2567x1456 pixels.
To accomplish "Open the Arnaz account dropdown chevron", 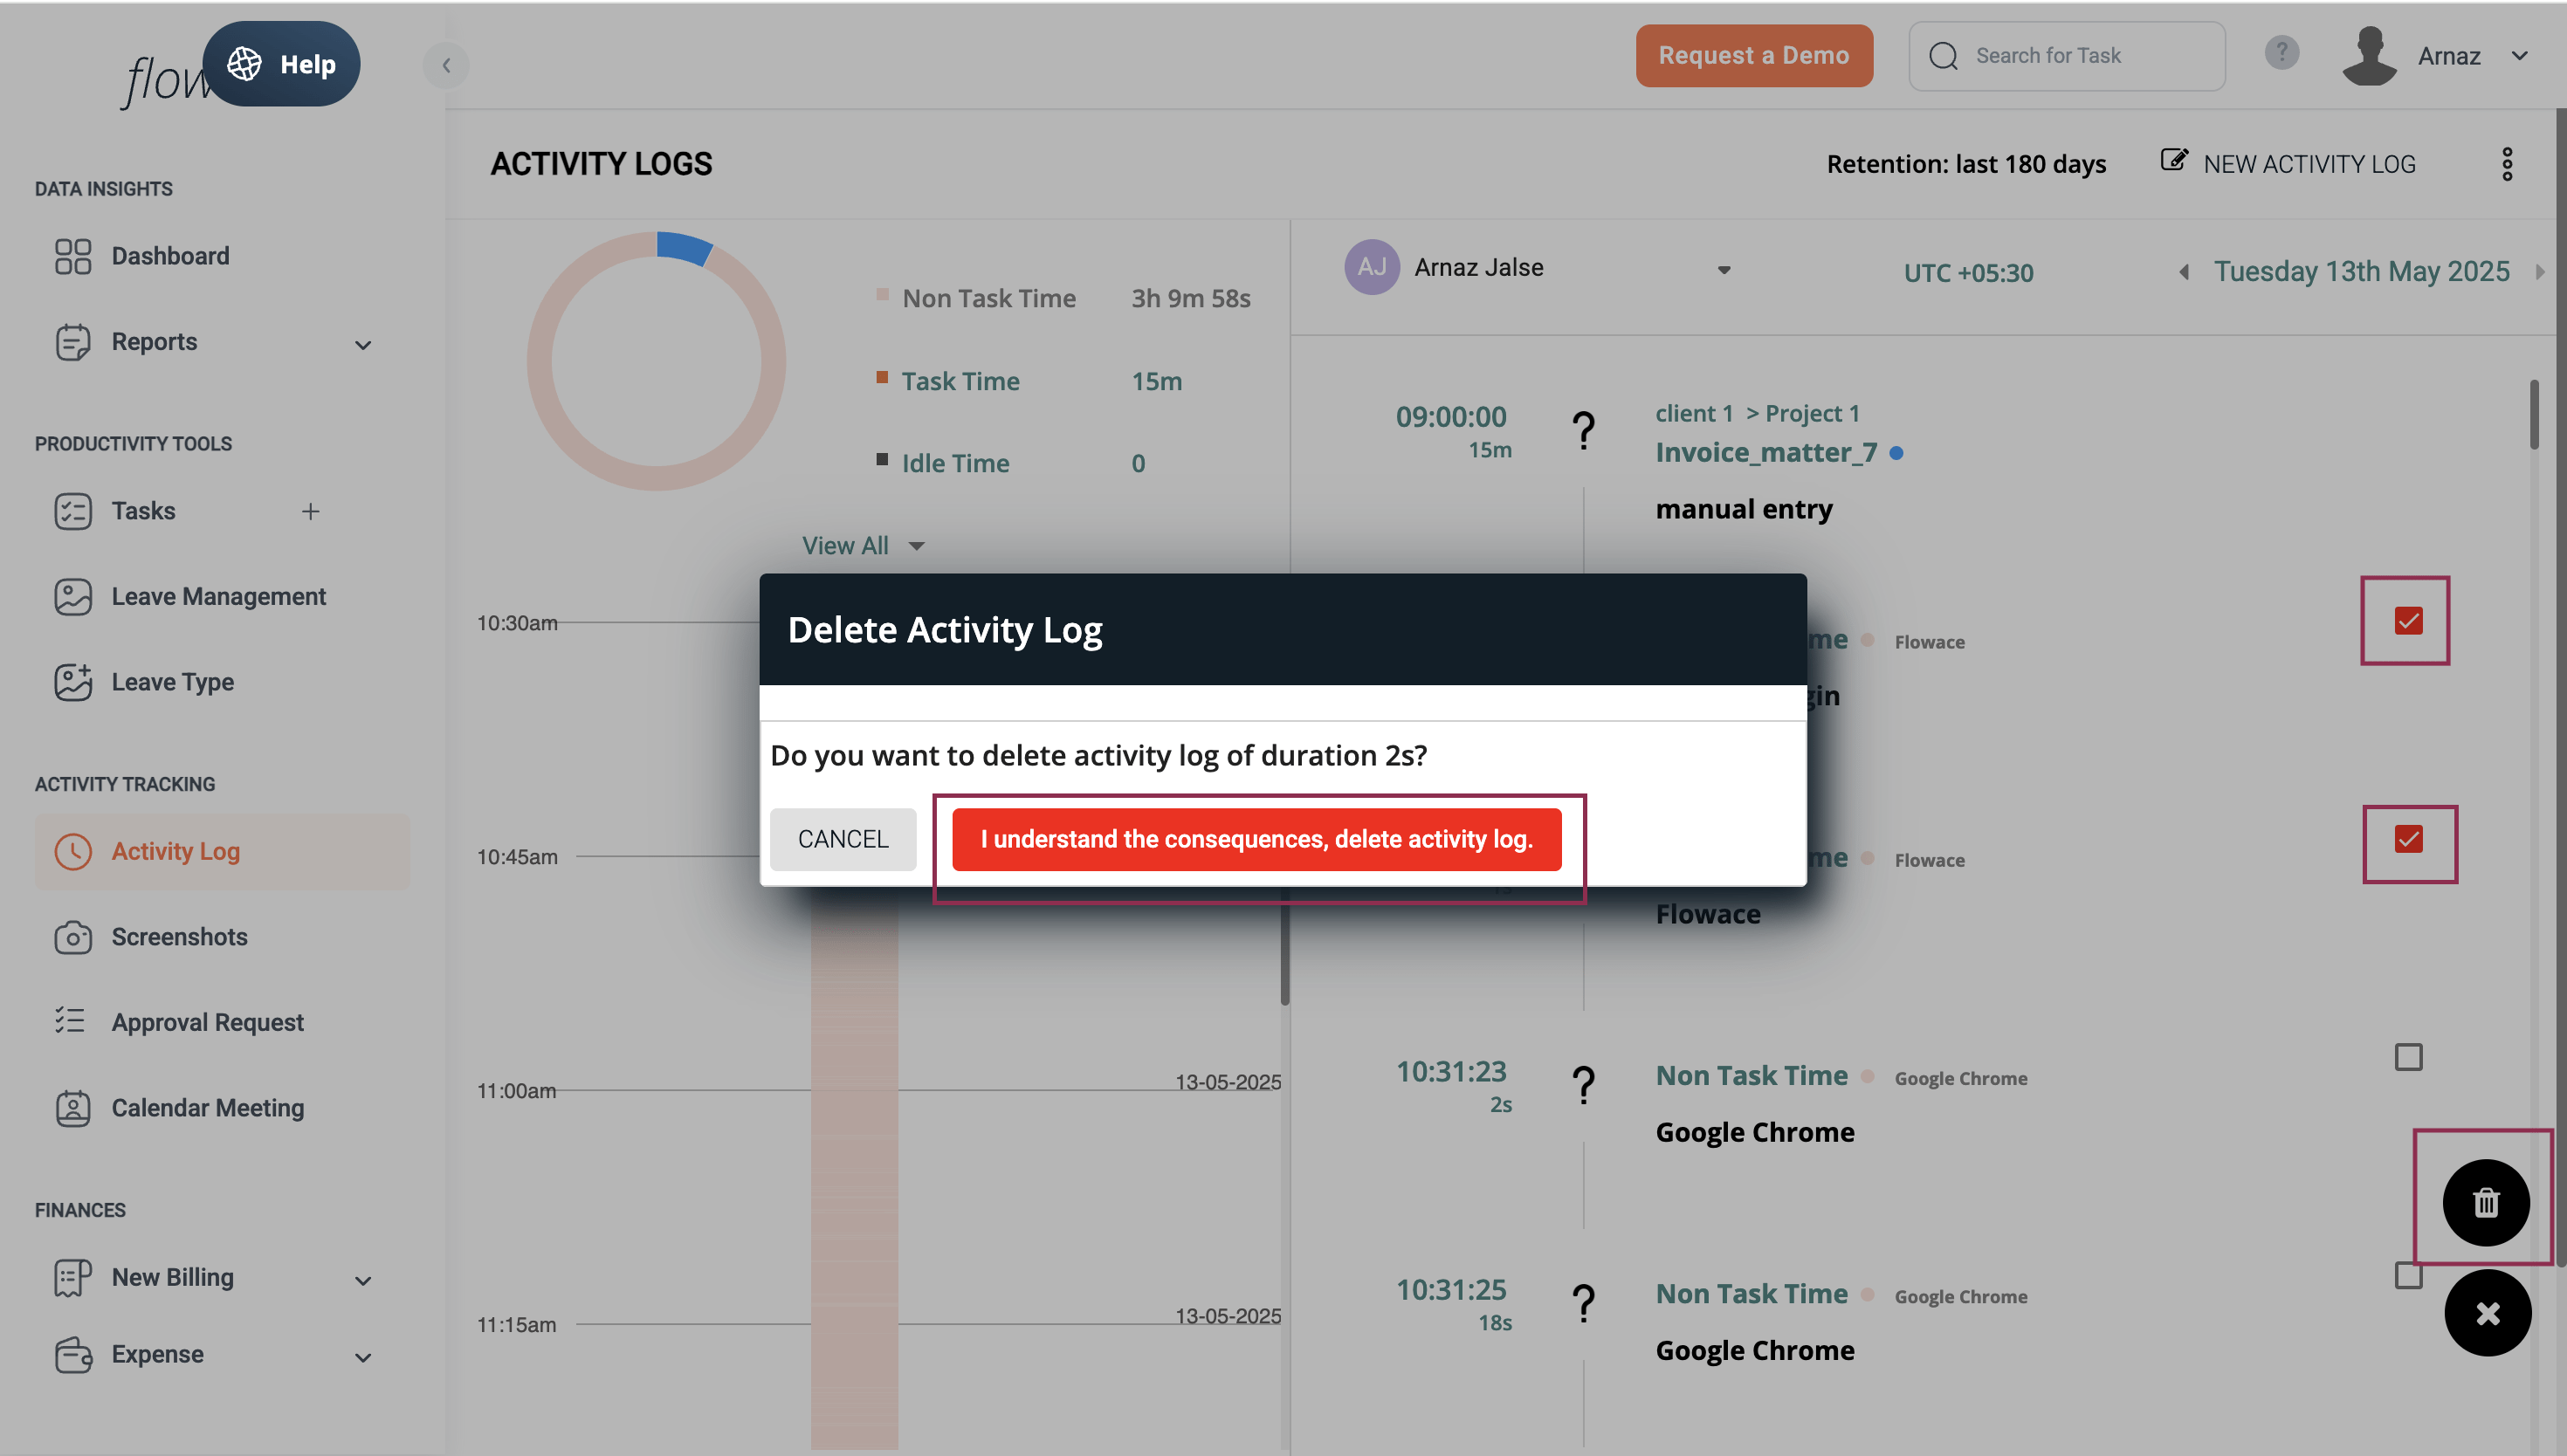I will [x=2519, y=56].
